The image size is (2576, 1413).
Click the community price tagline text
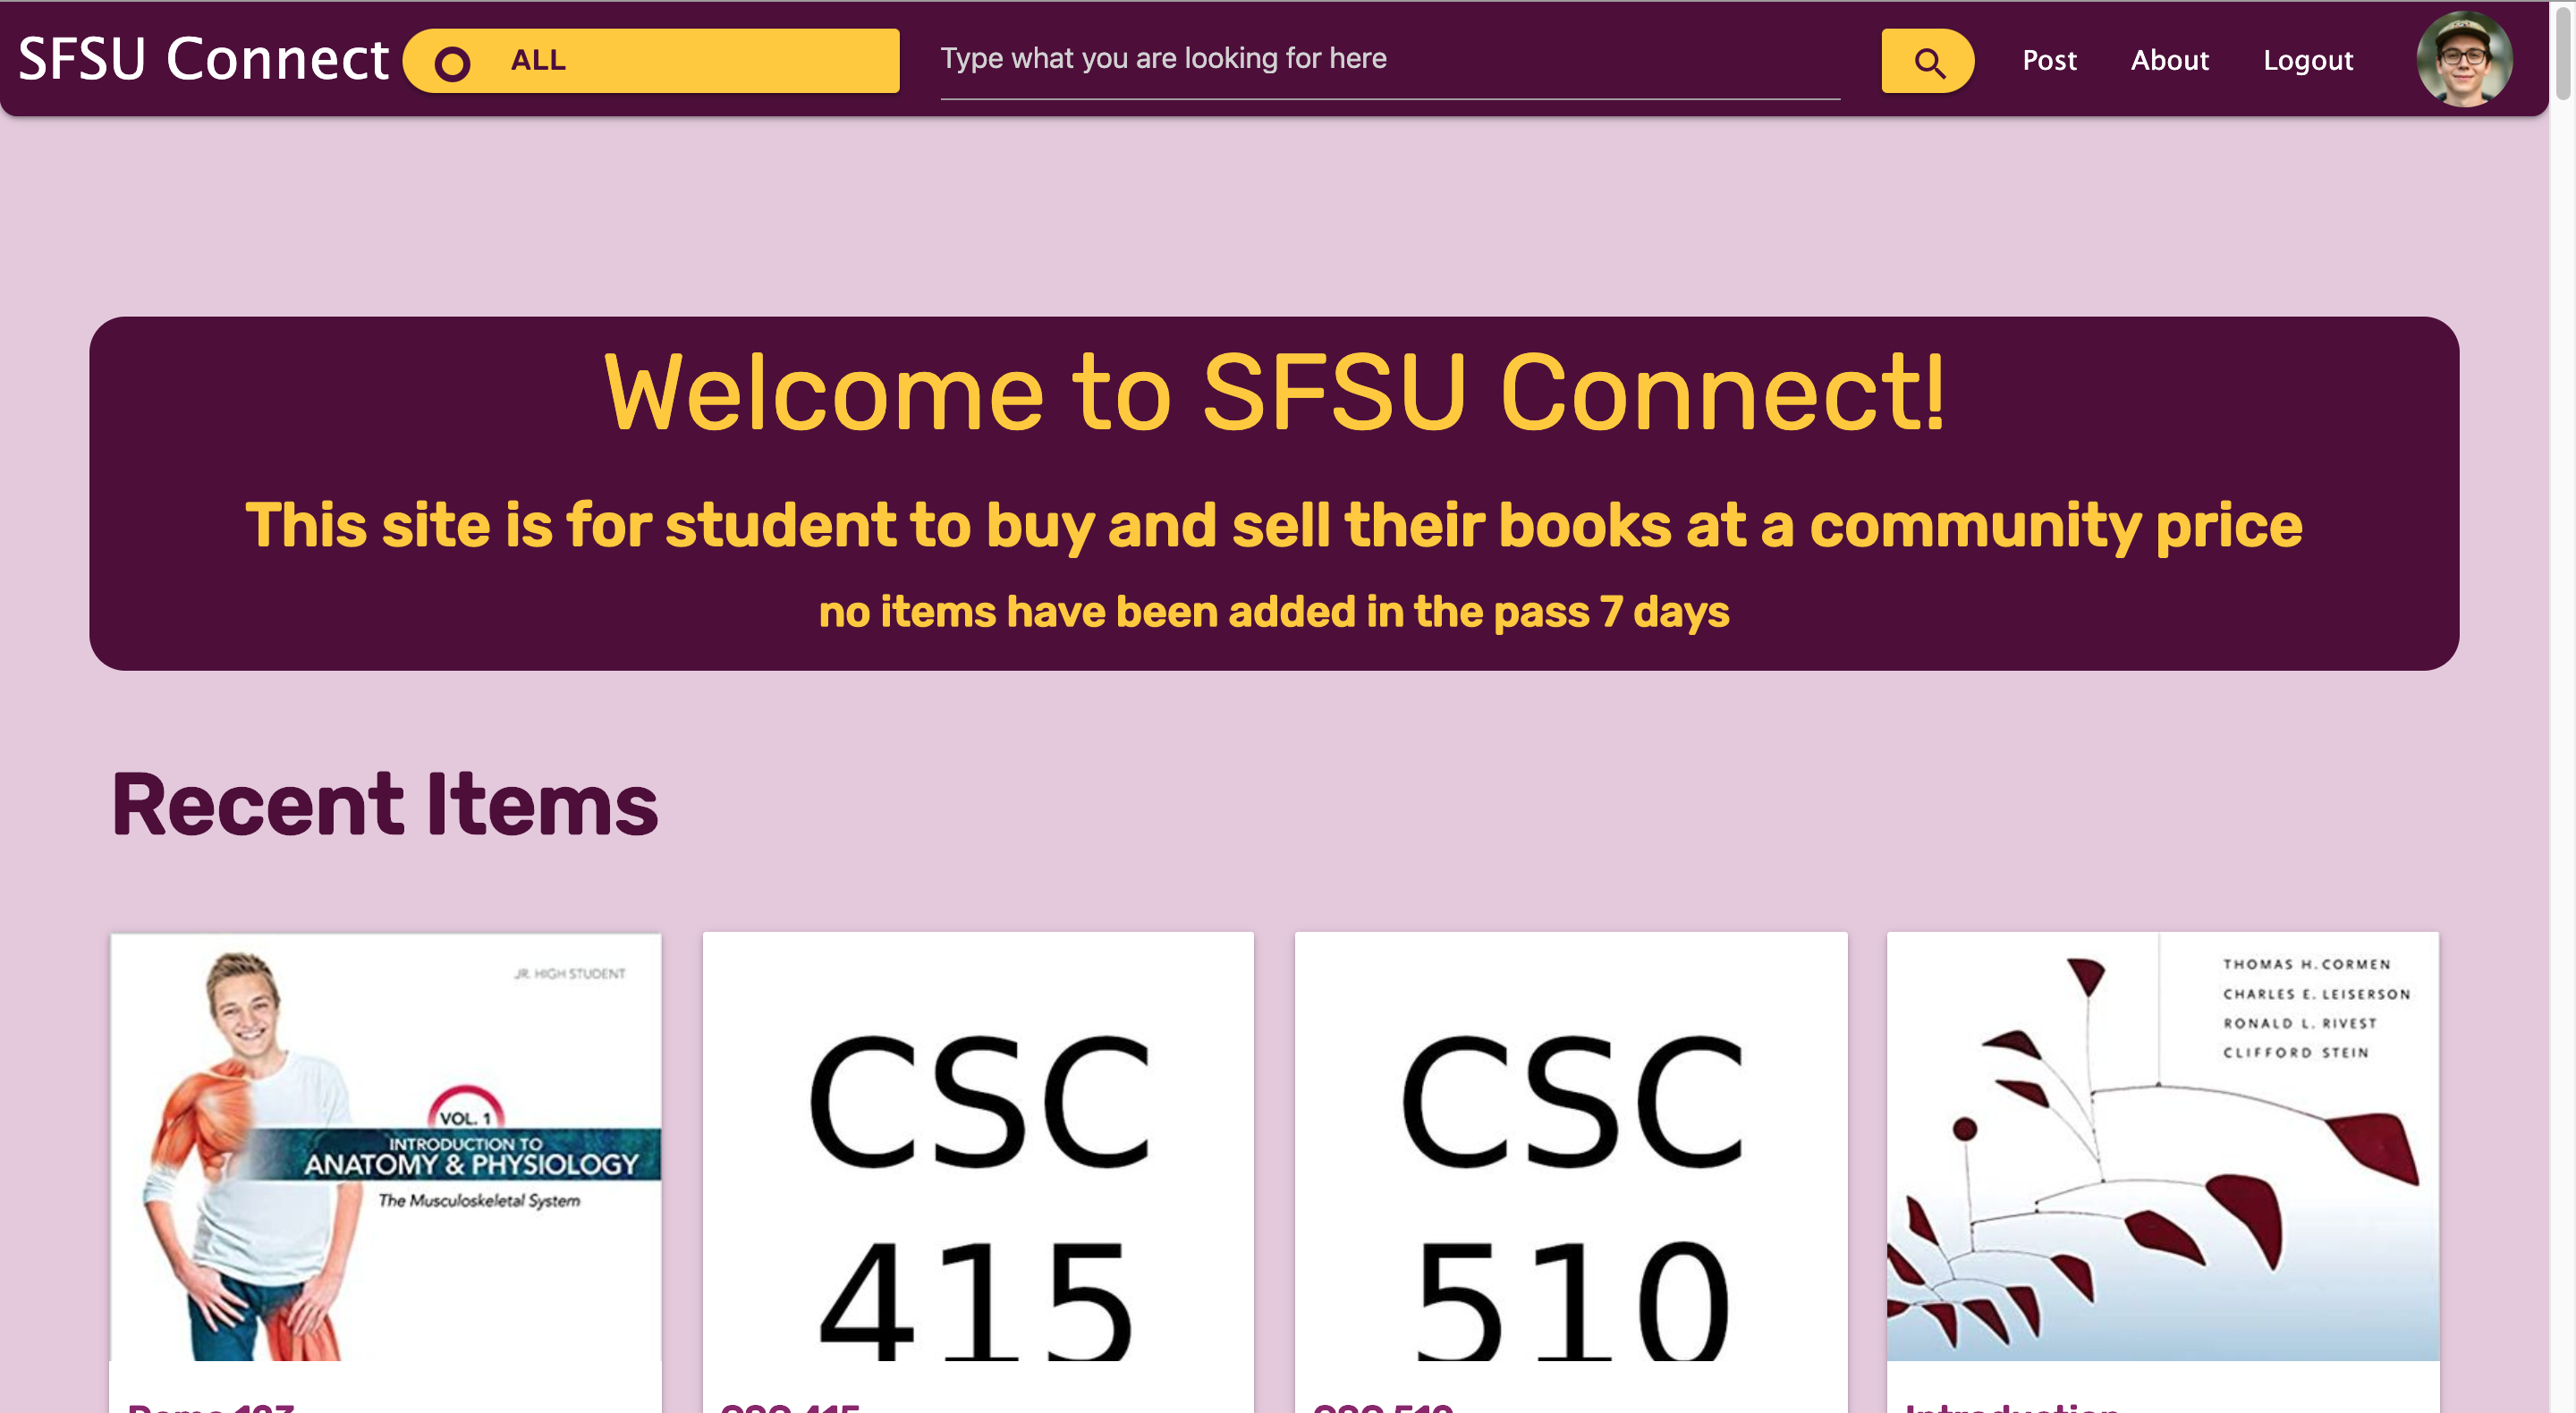point(1273,525)
